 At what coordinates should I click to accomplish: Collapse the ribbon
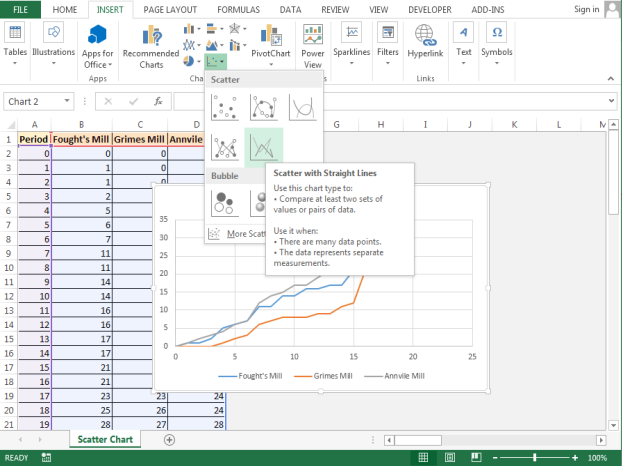(611, 79)
